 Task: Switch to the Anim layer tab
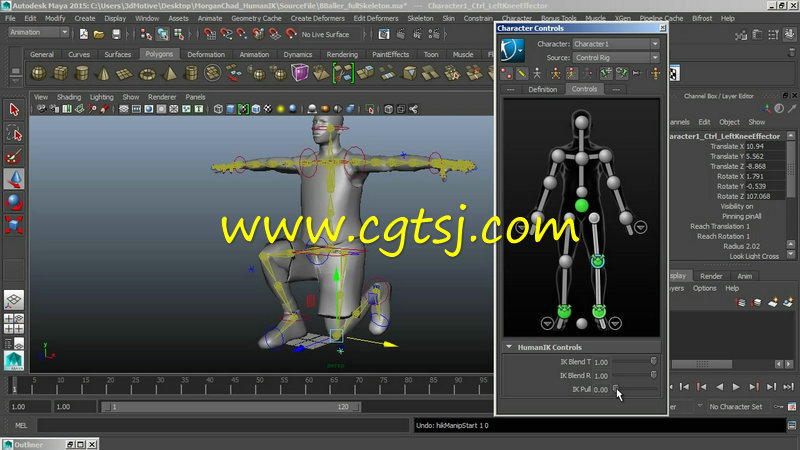click(744, 276)
